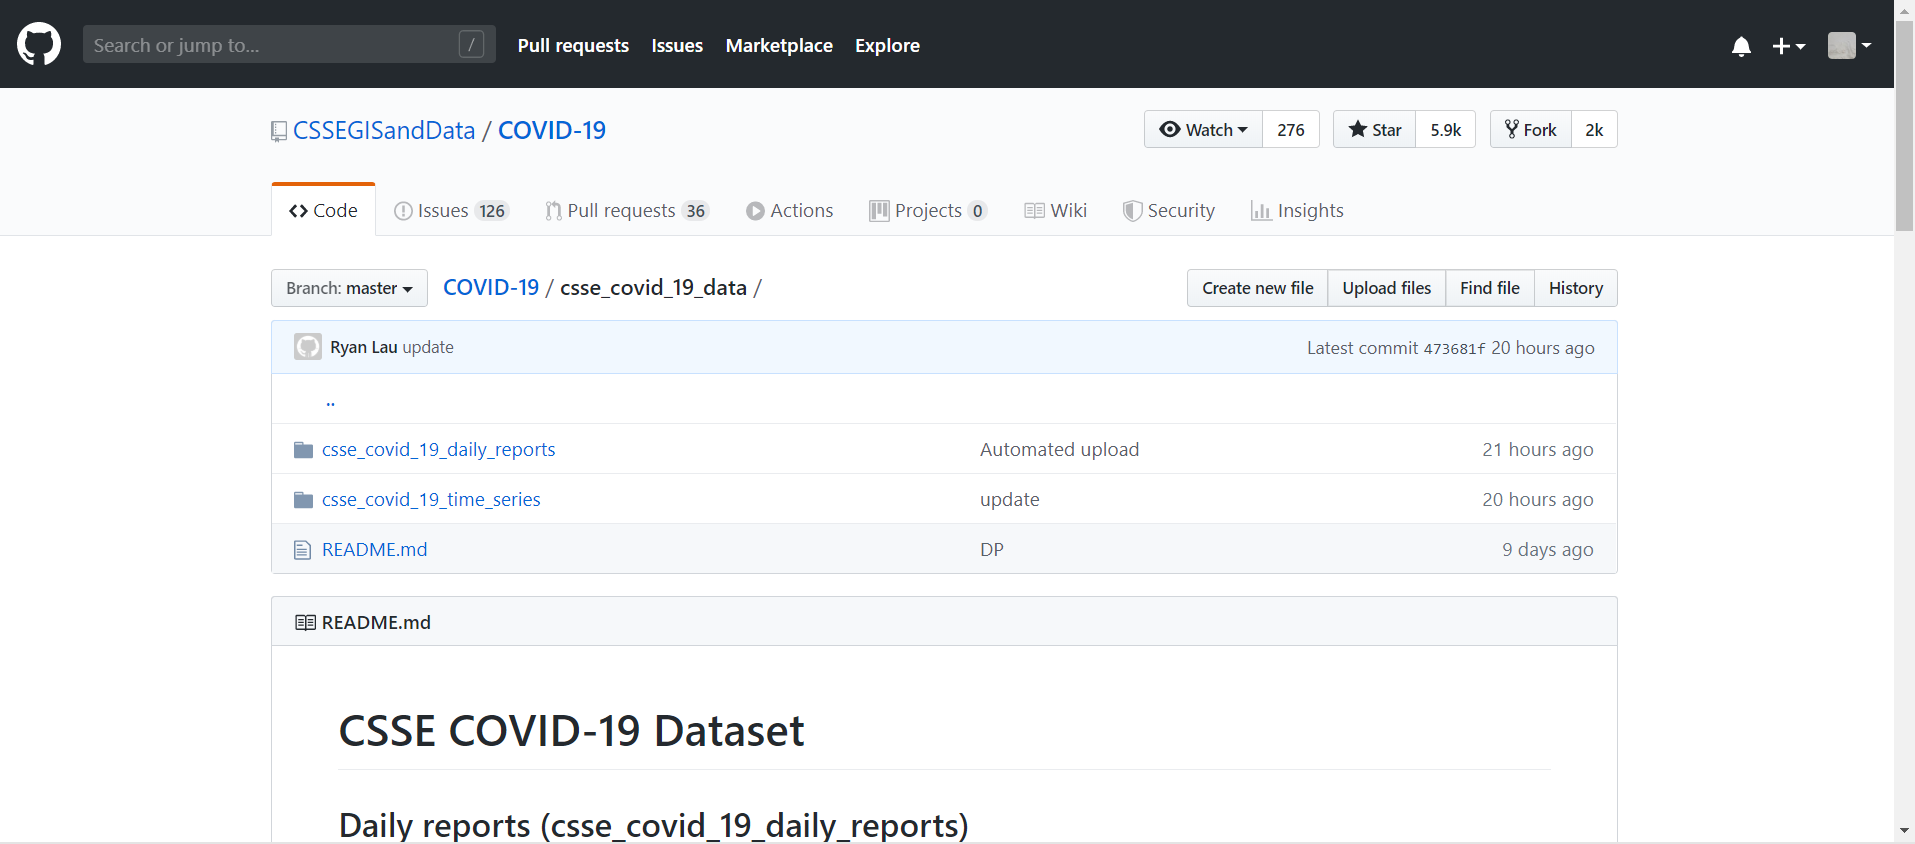Click the History button
The height and width of the screenshot is (844, 1915).
coord(1575,288)
